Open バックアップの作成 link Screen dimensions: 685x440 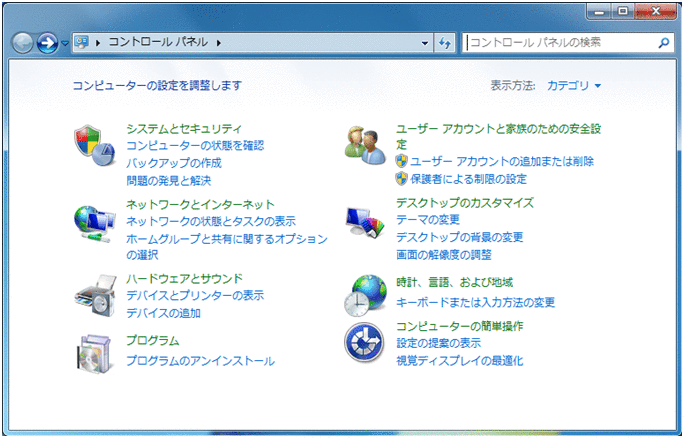pyautogui.click(x=174, y=163)
